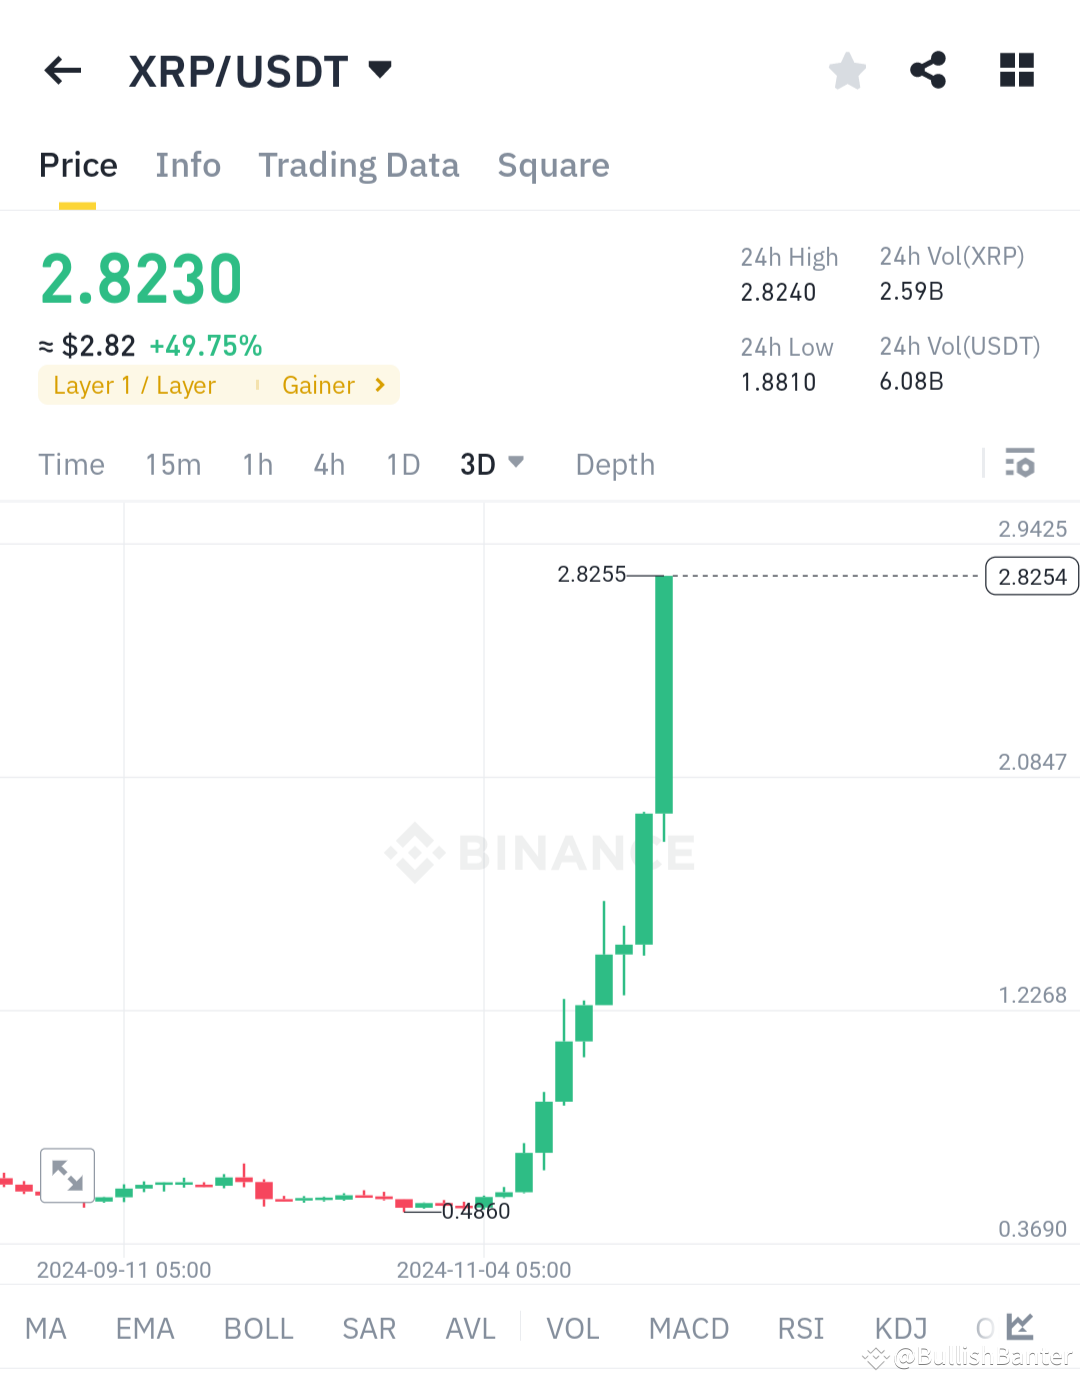Screen dimensions: 1080x1379
Task: Enable the MACD indicator
Action: point(688,1327)
